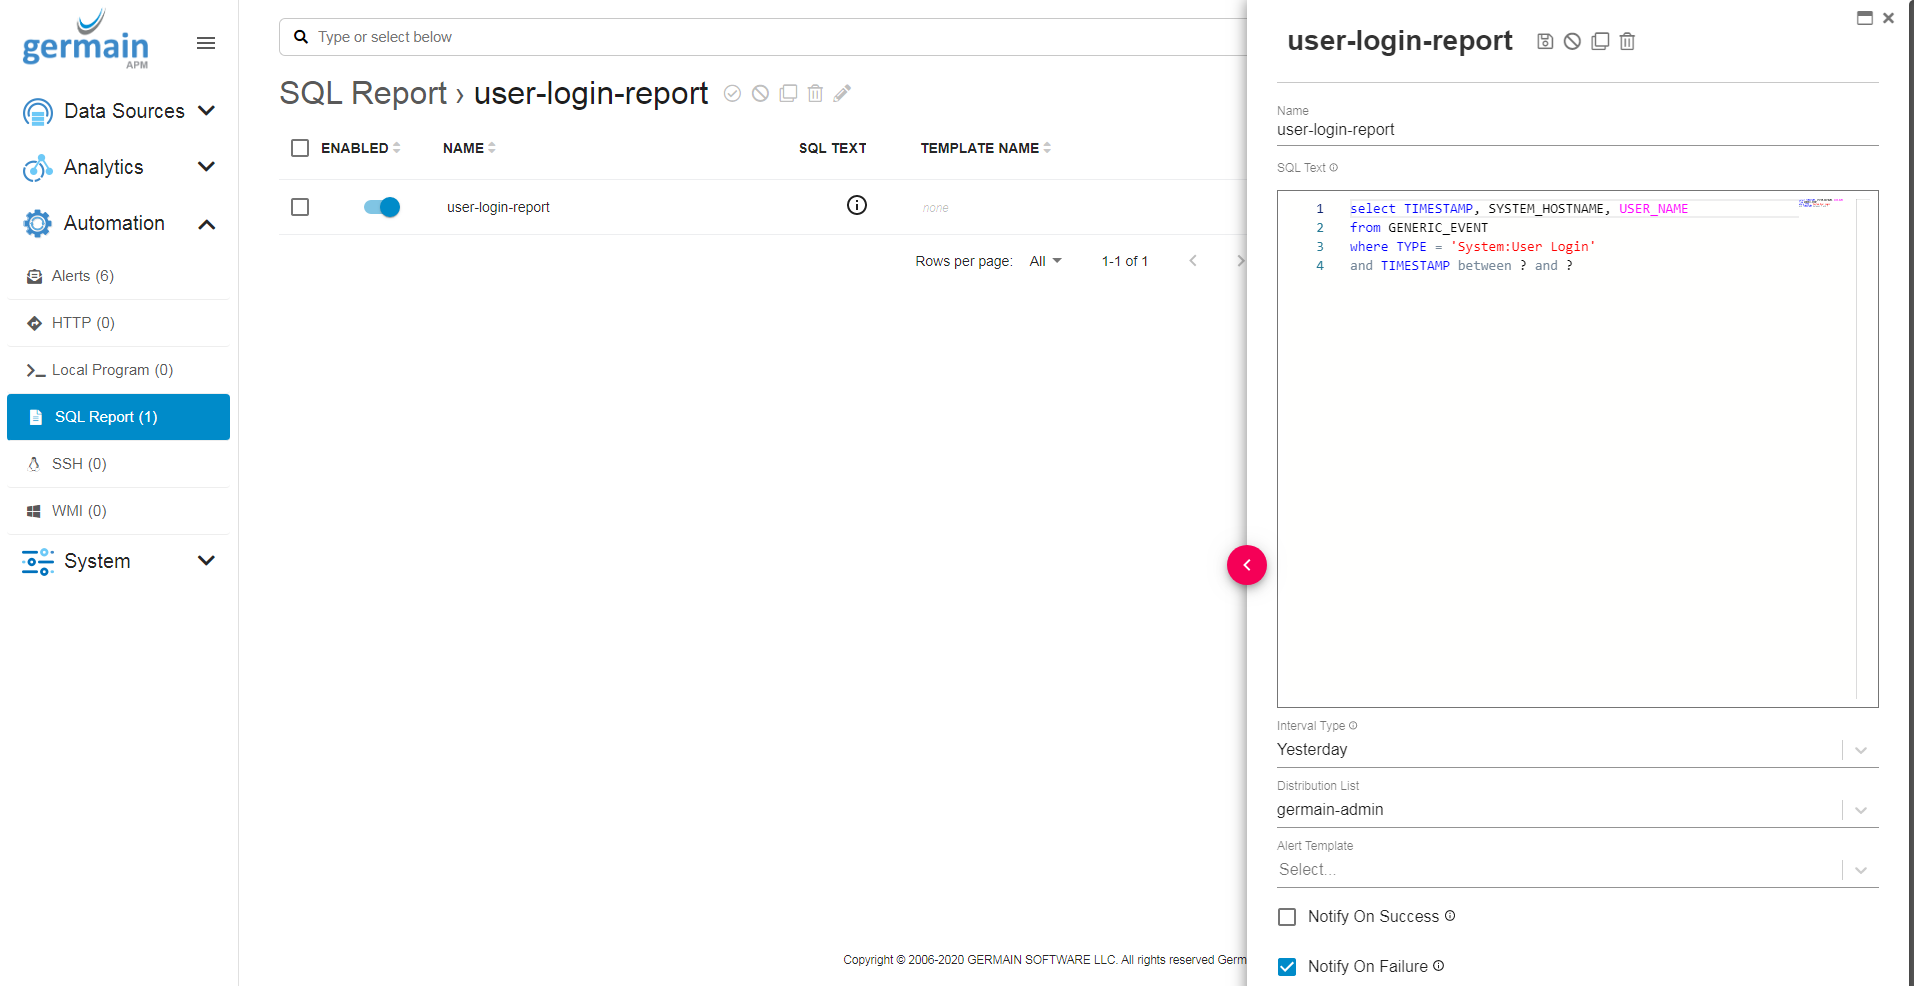Check the Notify On Success checkbox
This screenshot has width=1914, height=986.
[1287, 917]
